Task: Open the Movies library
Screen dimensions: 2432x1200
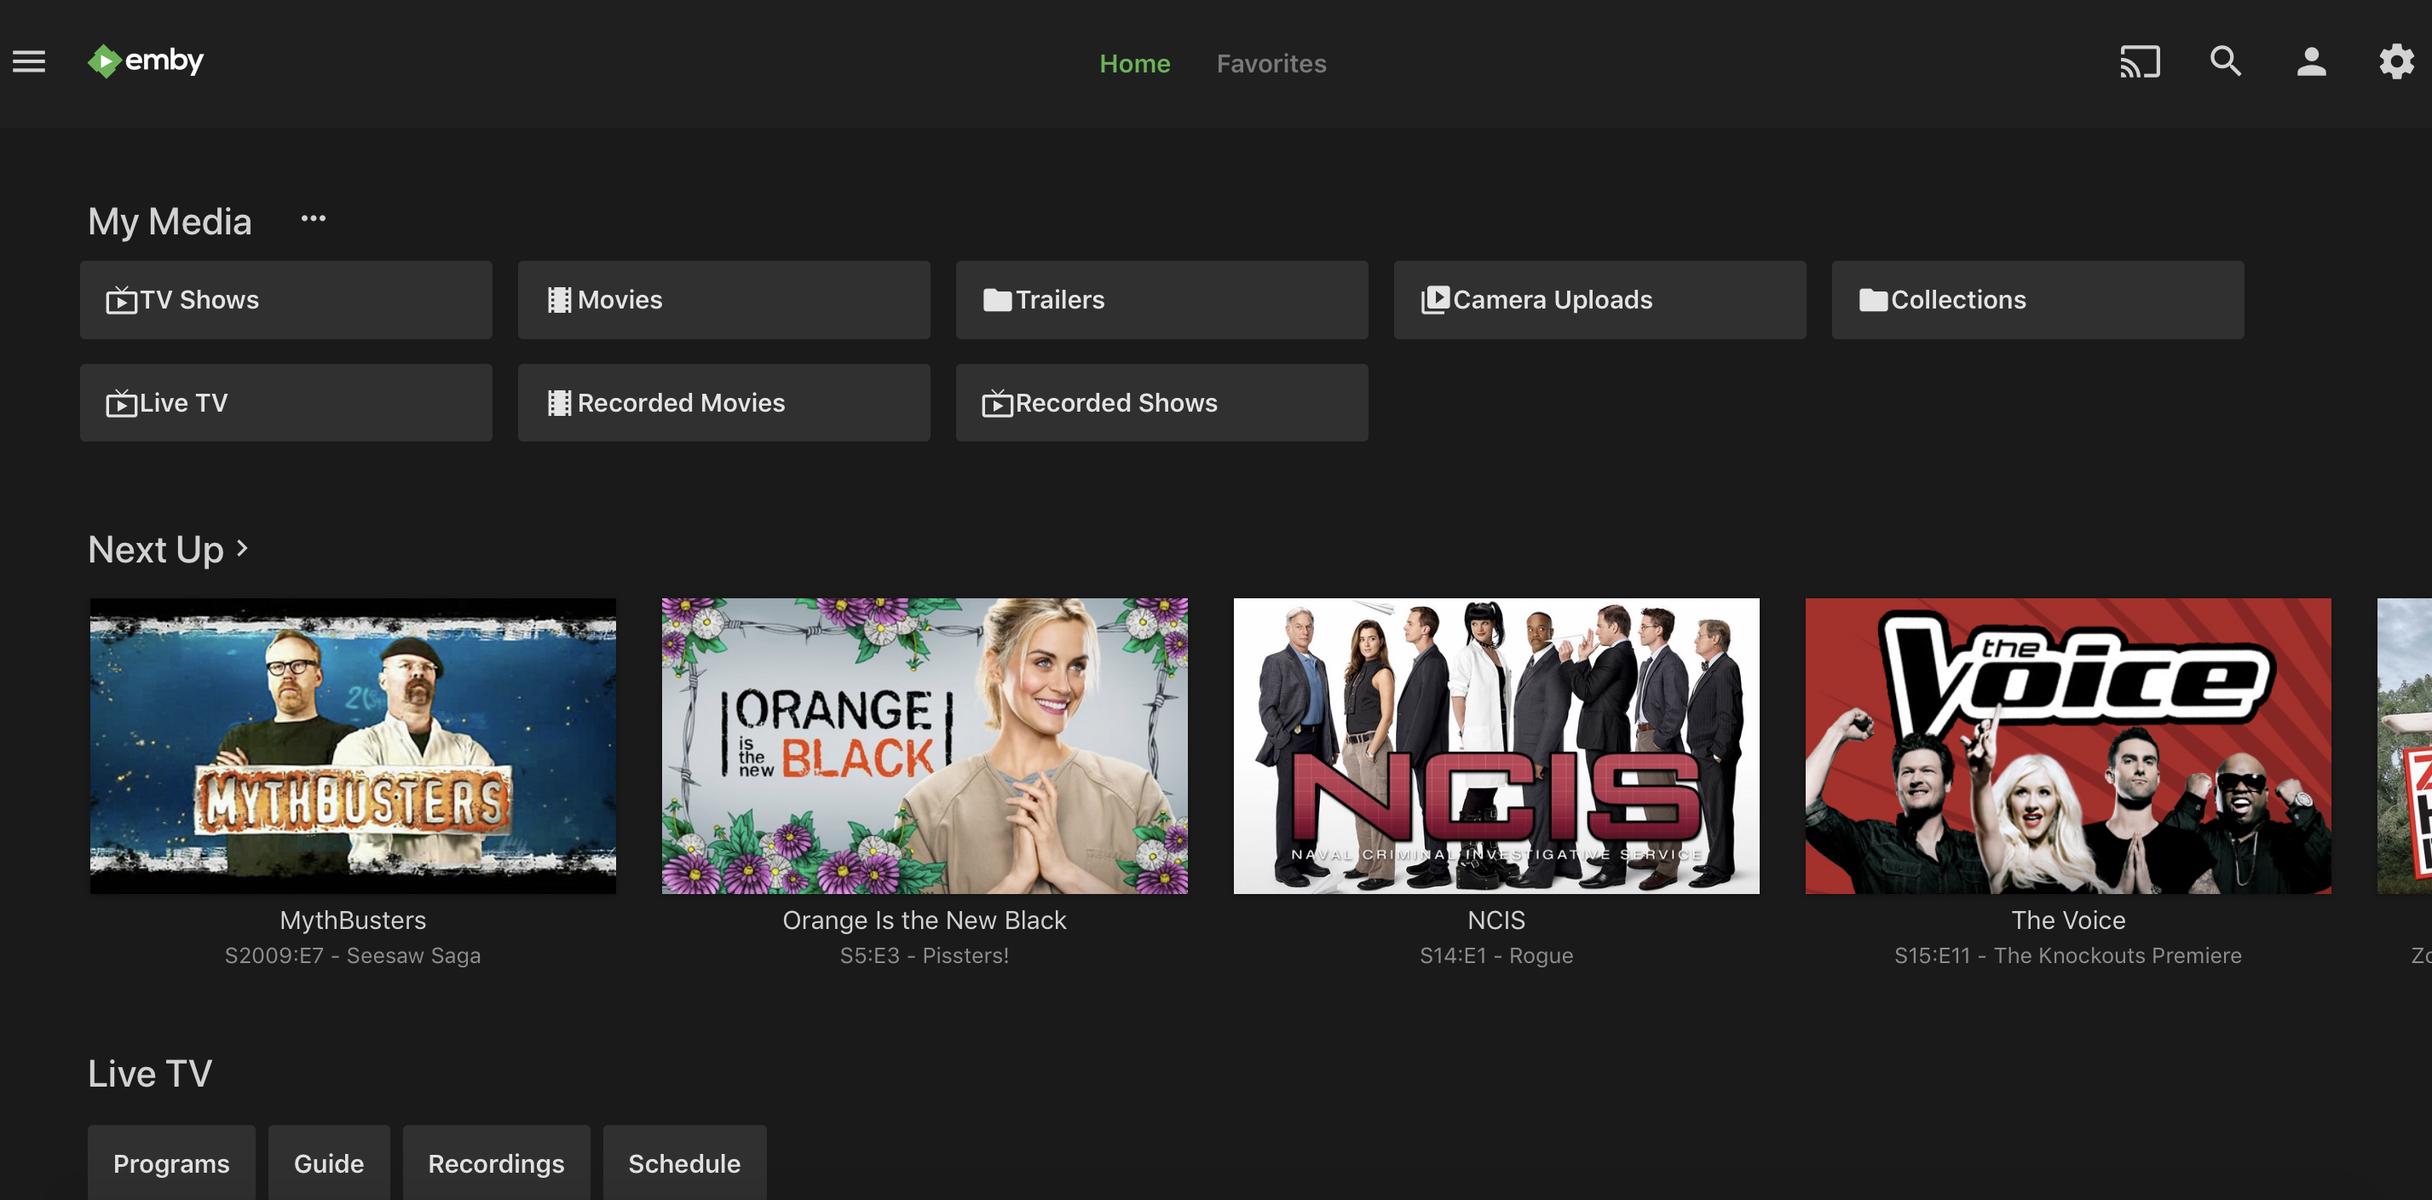Action: pyautogui.click(x=724, y=300)
